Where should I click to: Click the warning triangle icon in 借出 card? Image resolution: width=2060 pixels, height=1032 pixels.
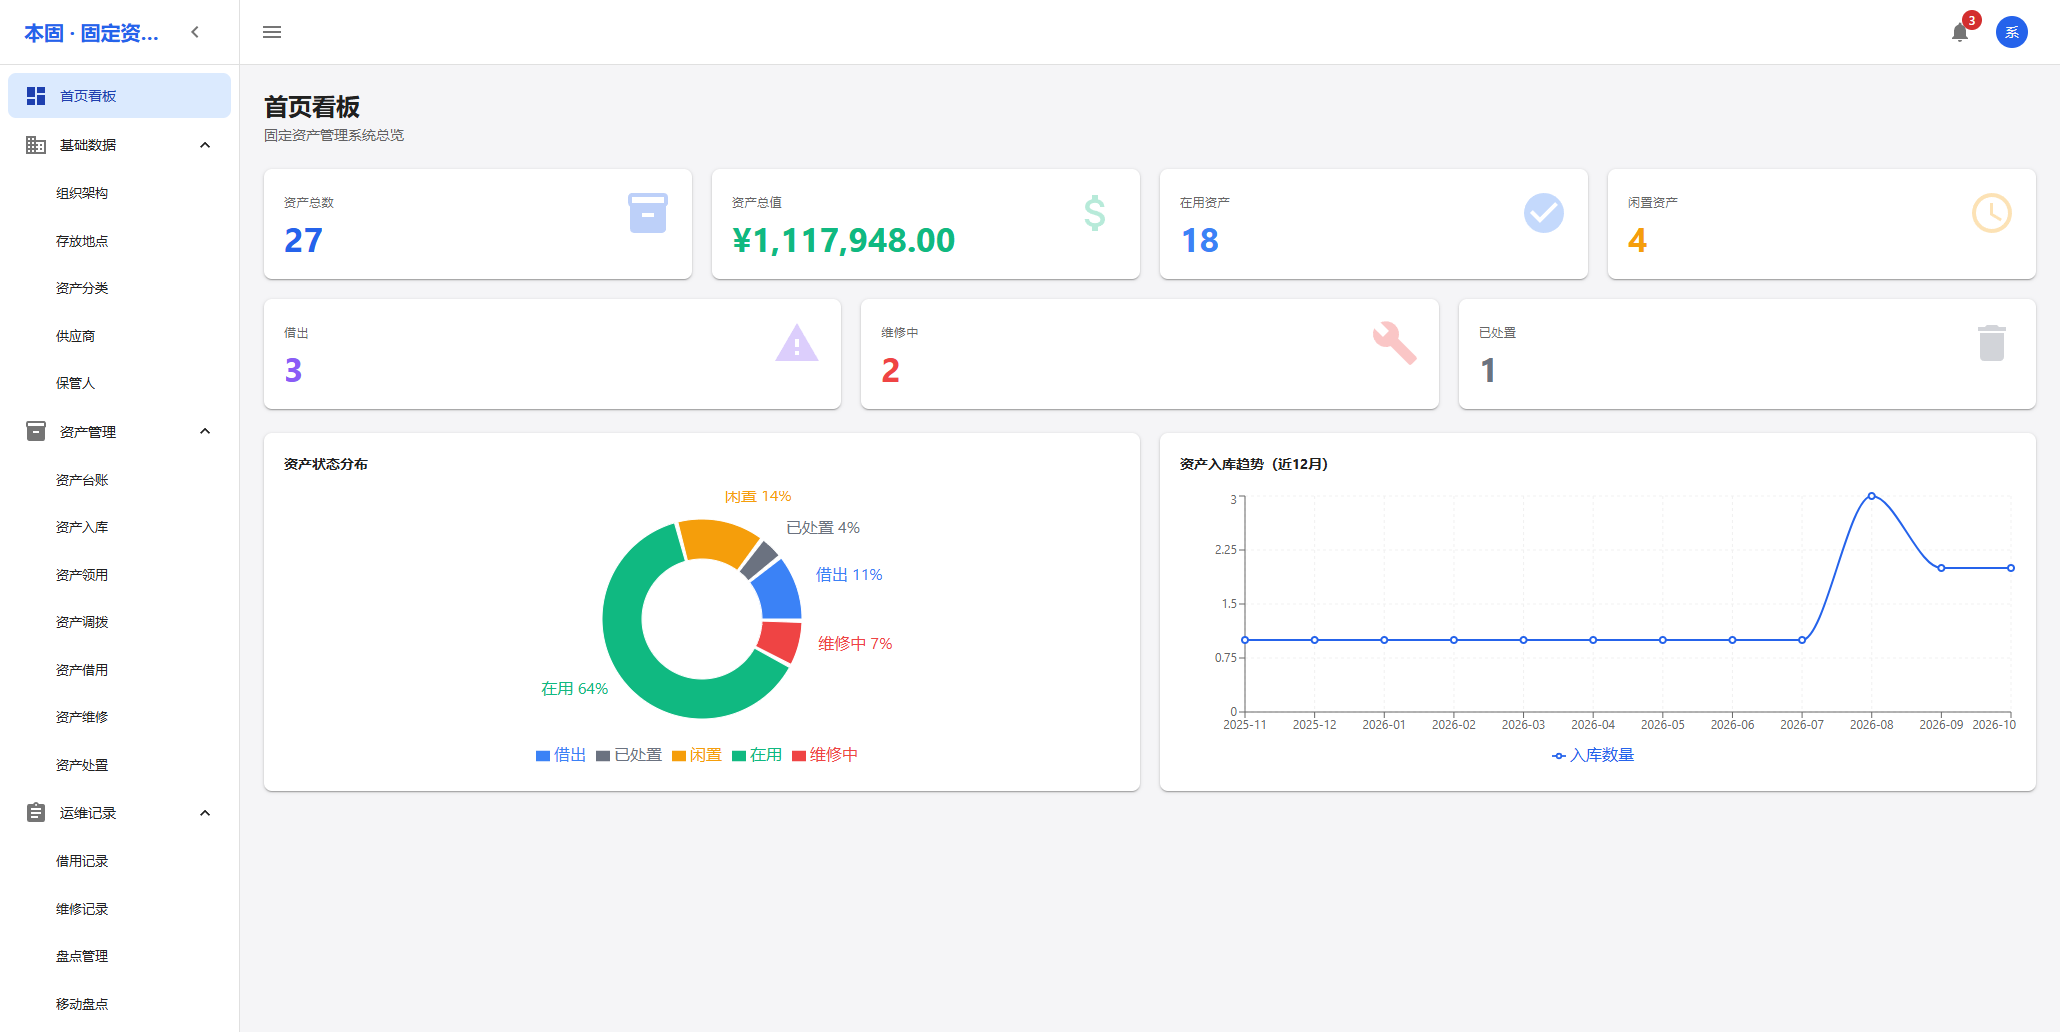(x=797, y=343)
